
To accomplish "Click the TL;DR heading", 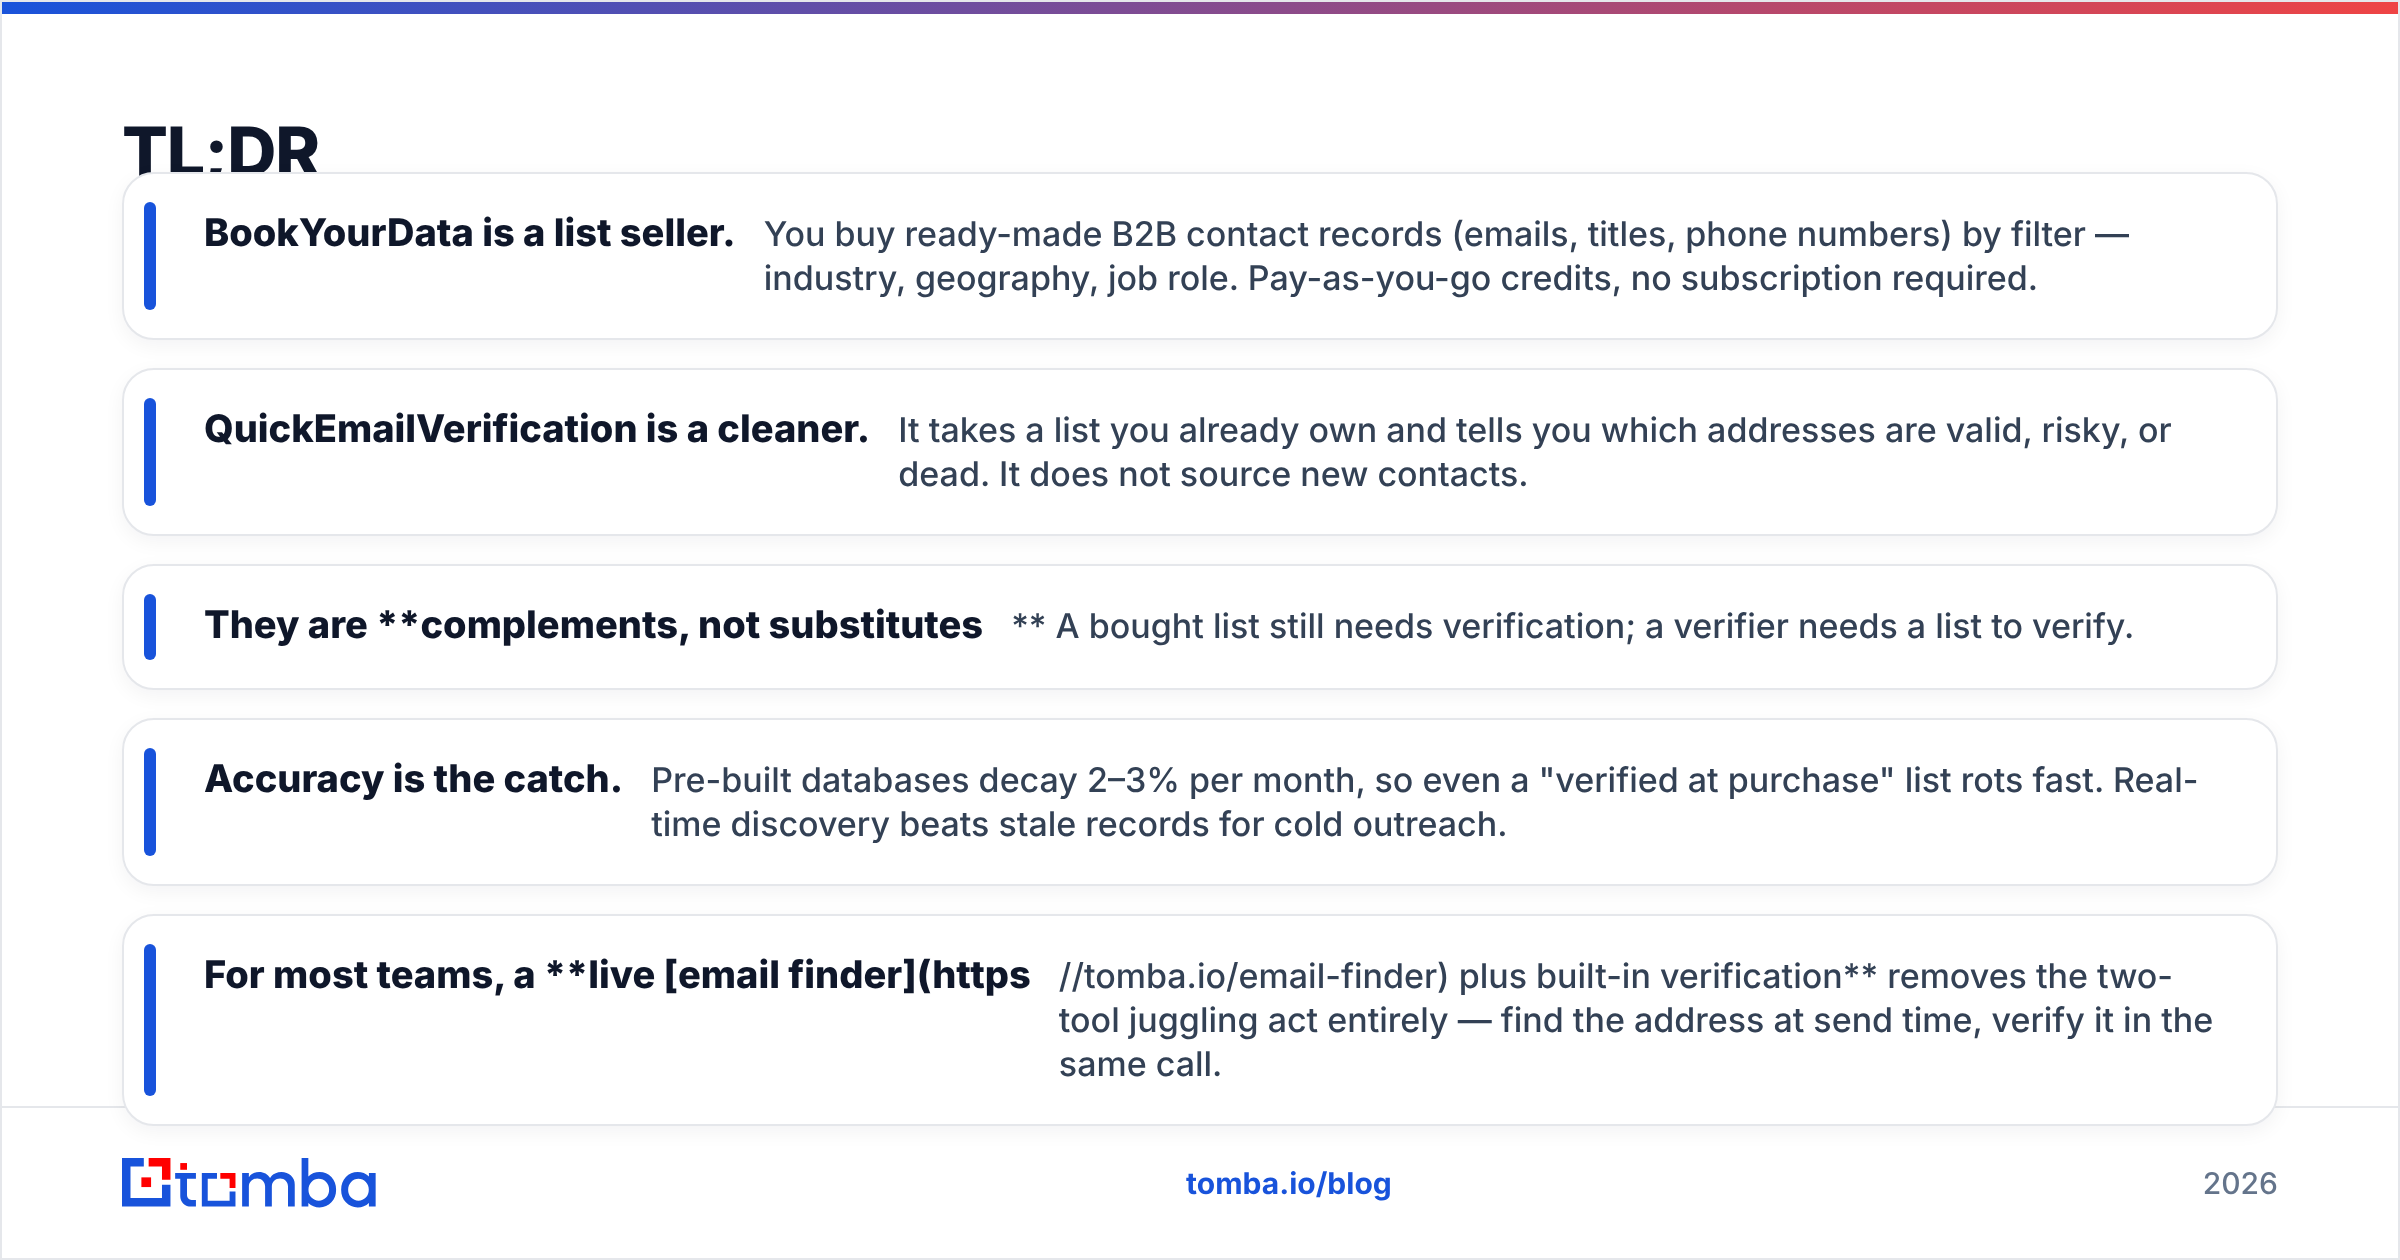I will pos(221,150).
